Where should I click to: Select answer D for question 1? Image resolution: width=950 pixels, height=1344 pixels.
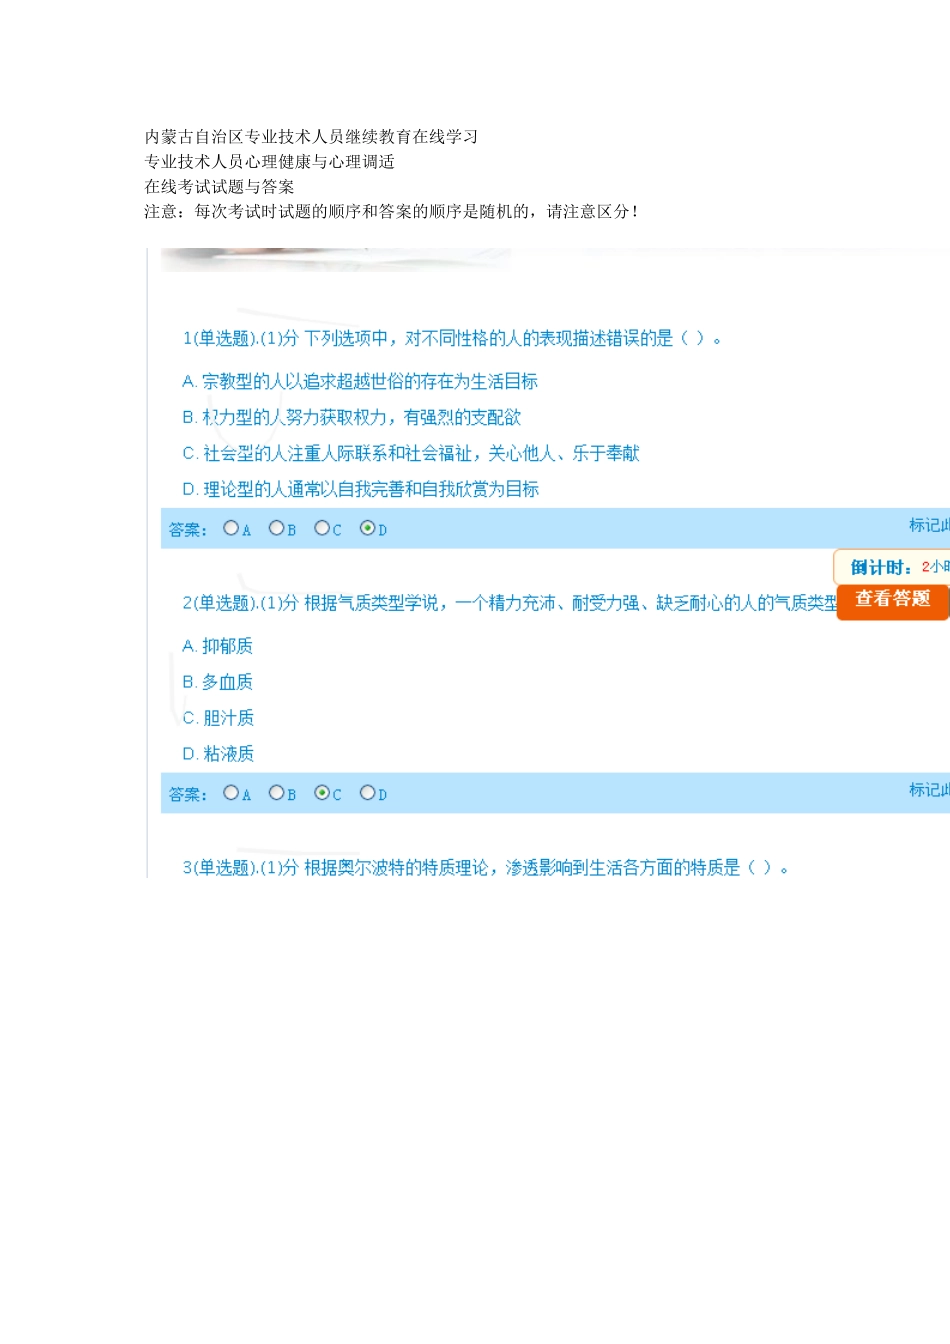pos(367,528)
